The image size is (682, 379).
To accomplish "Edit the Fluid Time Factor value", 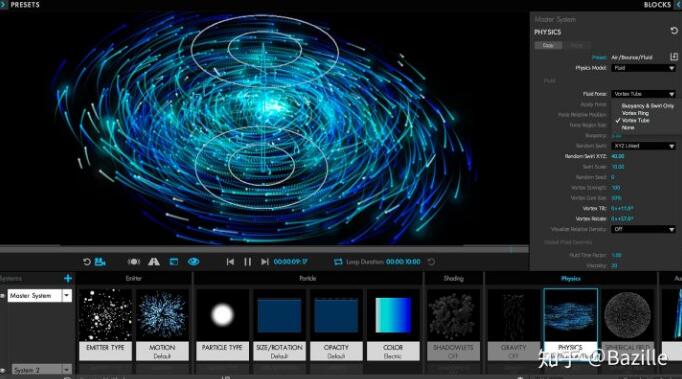I will [x=616, y=255].
